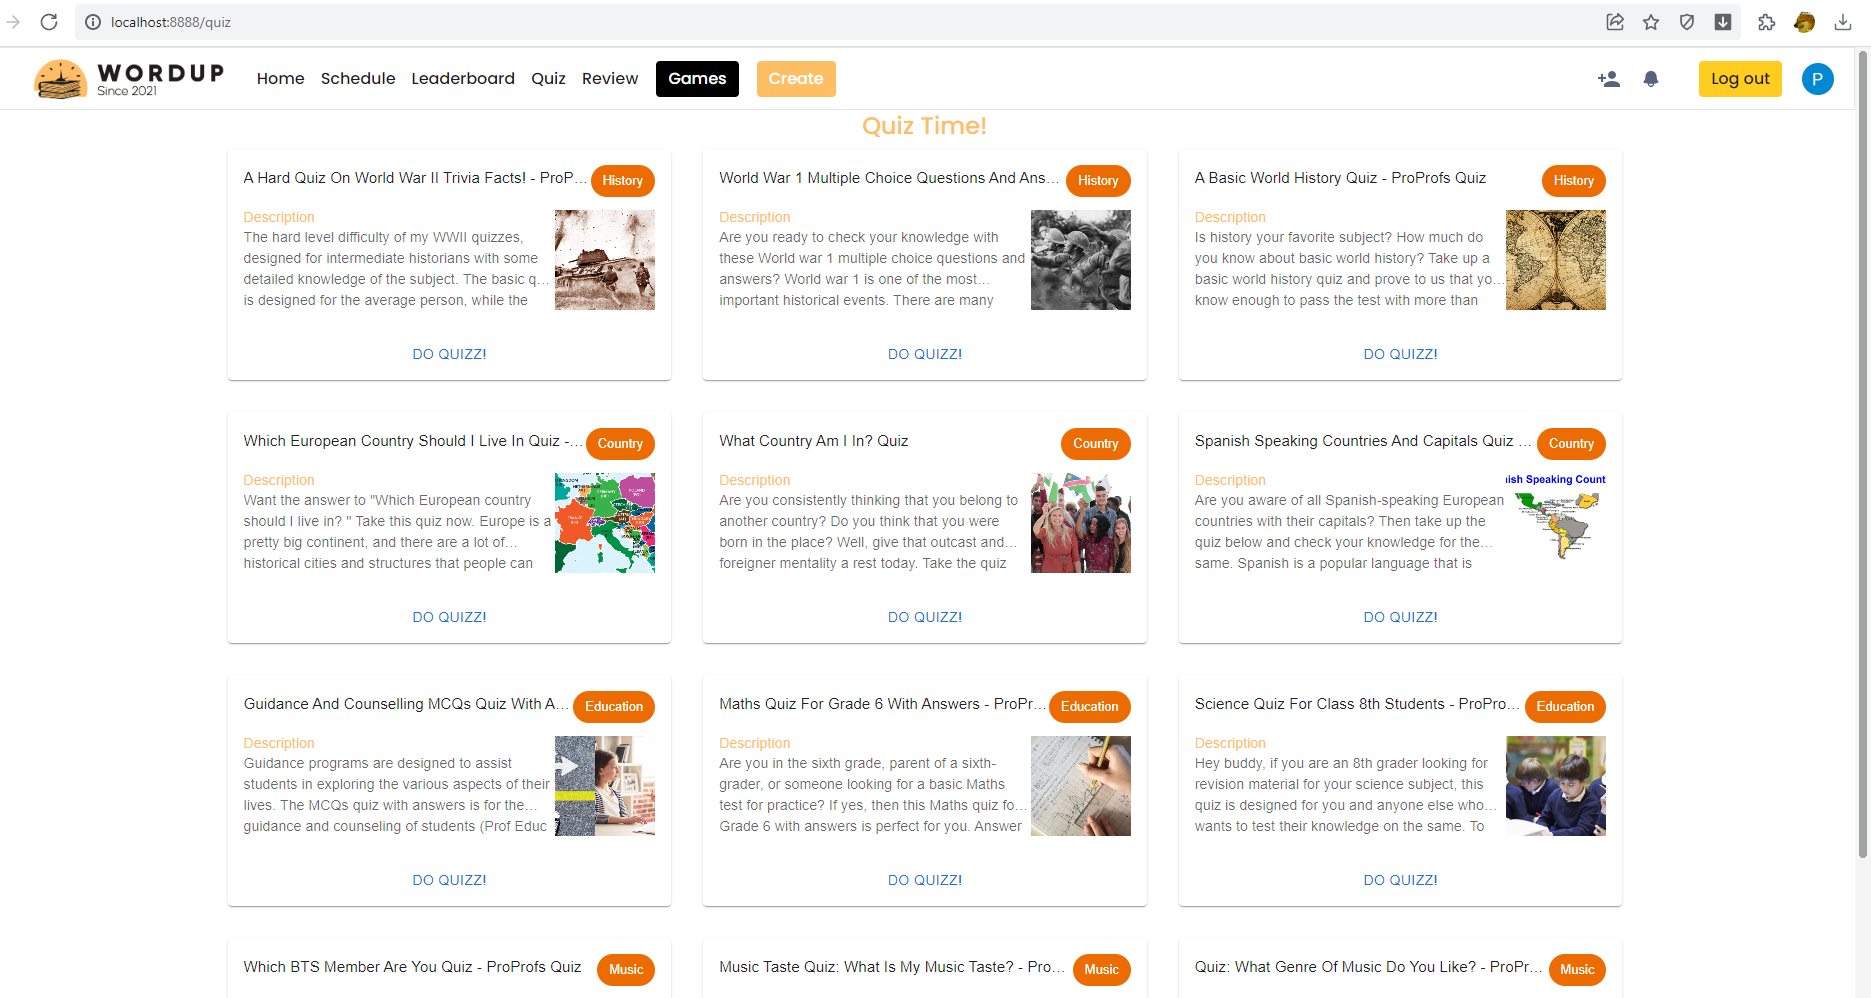1871x998 pixels.
Task: Start What Country Am I In quiz
Action: [x=925, y=617]
